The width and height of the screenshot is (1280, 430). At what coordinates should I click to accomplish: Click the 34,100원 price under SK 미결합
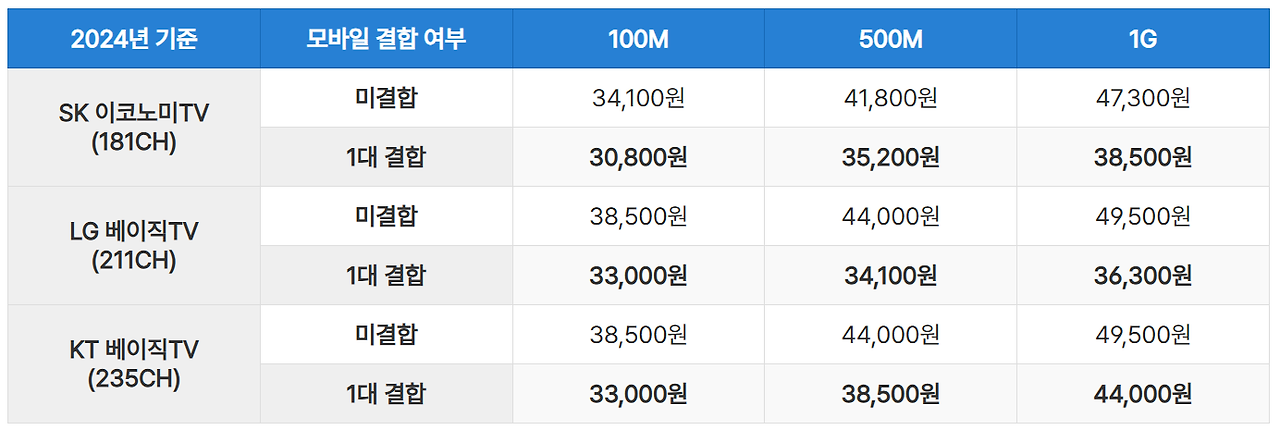tap(639, 98)
